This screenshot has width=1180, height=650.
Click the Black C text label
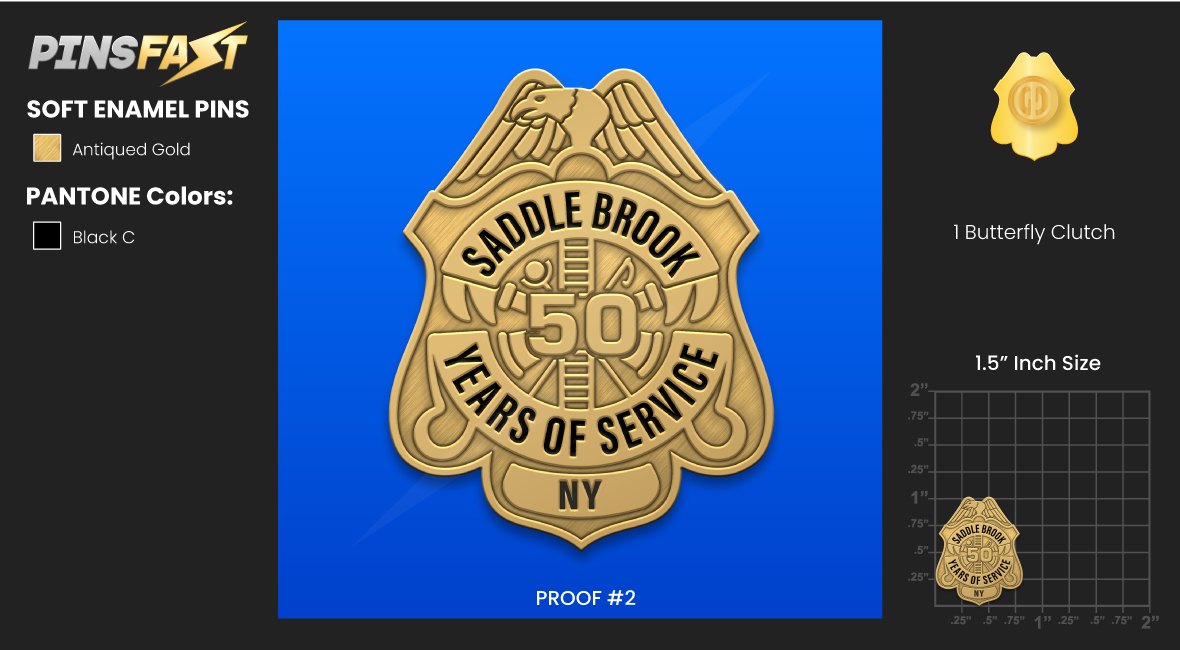[103, 237]
